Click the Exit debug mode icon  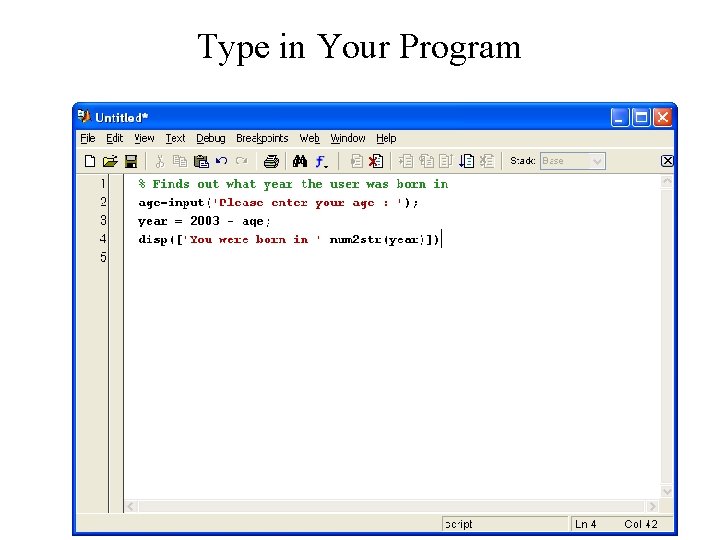click(487, 161)
